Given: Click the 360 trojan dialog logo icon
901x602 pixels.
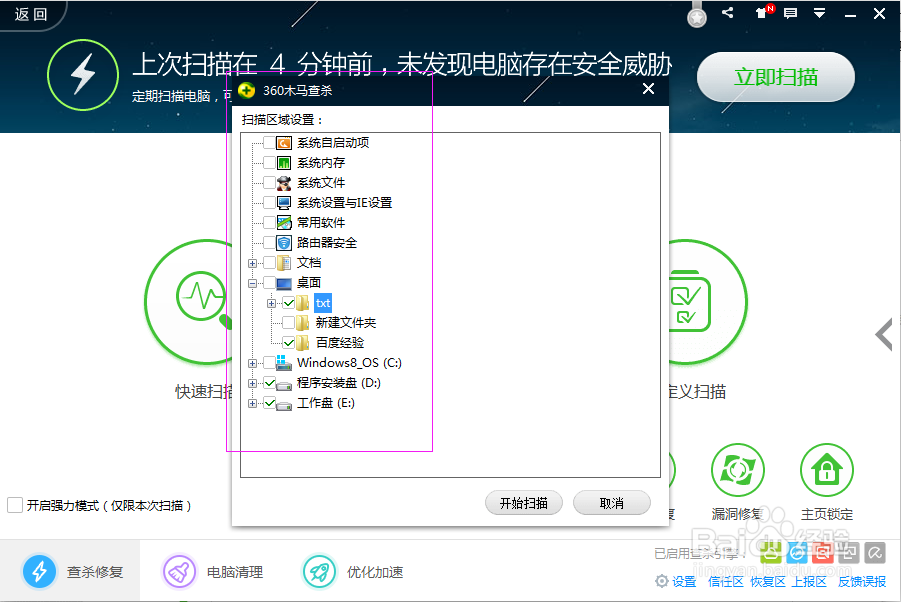Looking at the screenshot, I should pos(247,90).
